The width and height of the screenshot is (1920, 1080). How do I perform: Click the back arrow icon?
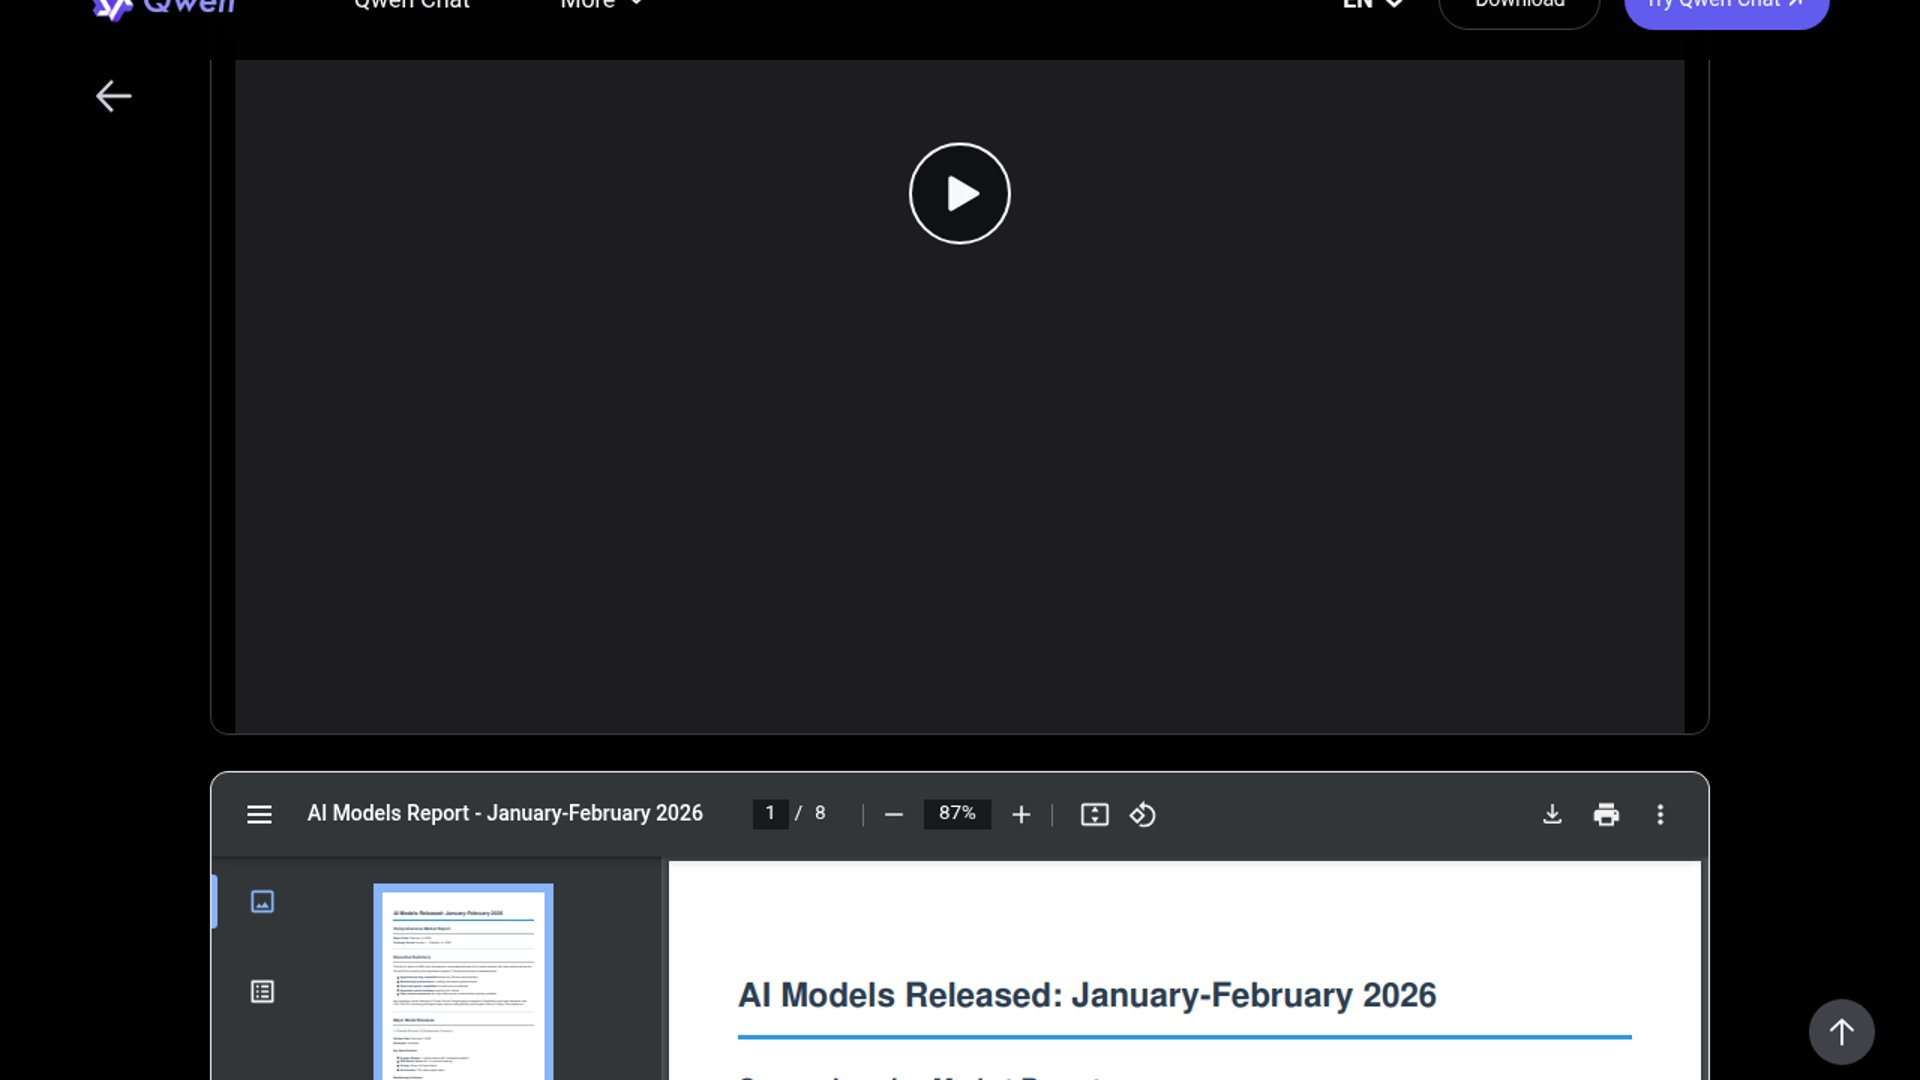coord(113,96)
